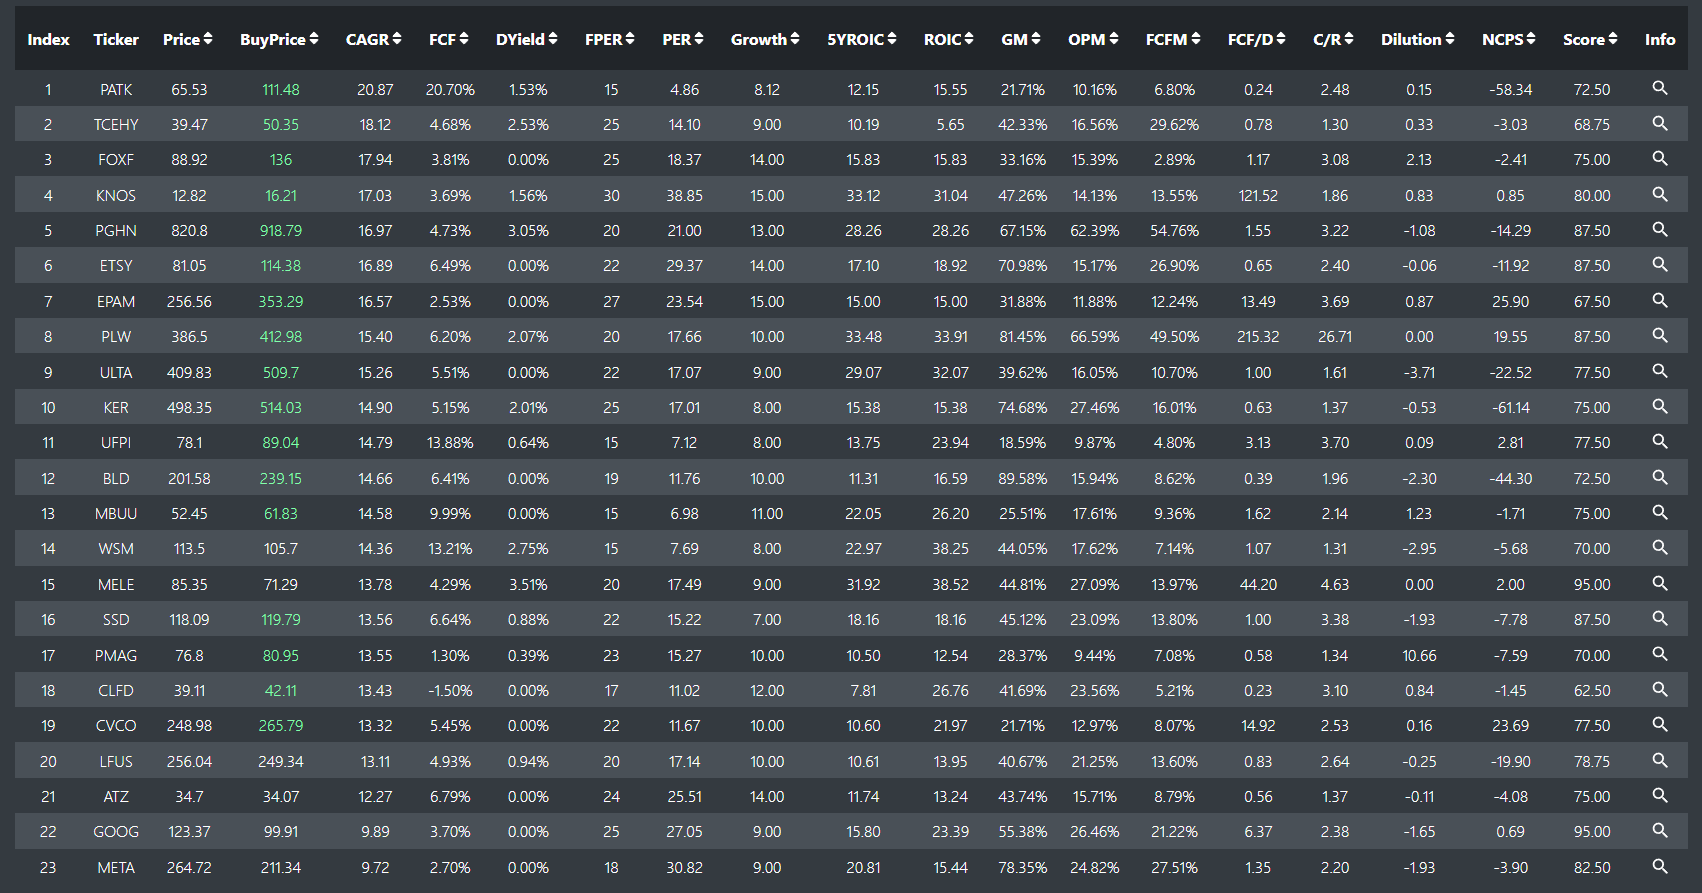
Task: Sort table by Price column arrows
Action: point(208,39)
